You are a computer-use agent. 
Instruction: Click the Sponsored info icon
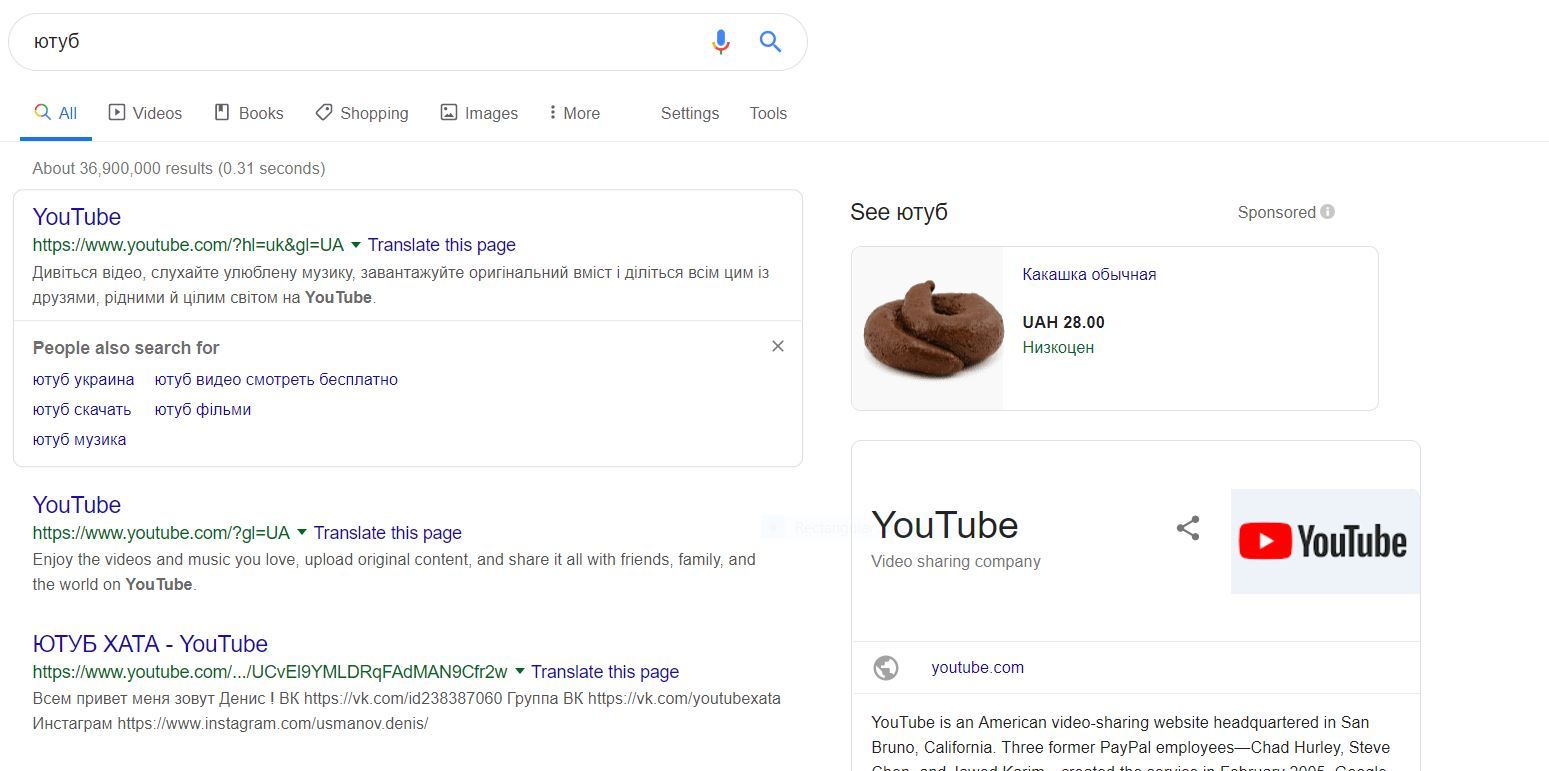tap(1328, 212)
